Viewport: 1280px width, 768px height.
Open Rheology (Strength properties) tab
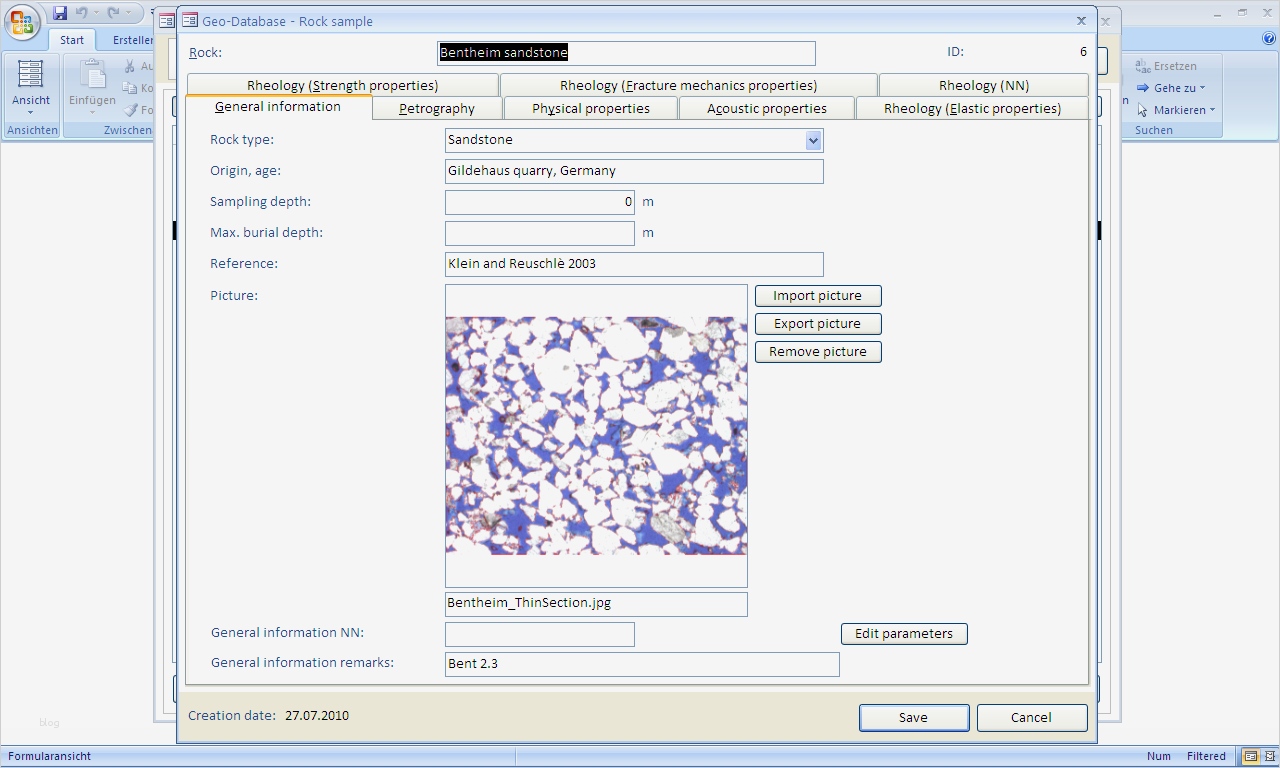343,85
